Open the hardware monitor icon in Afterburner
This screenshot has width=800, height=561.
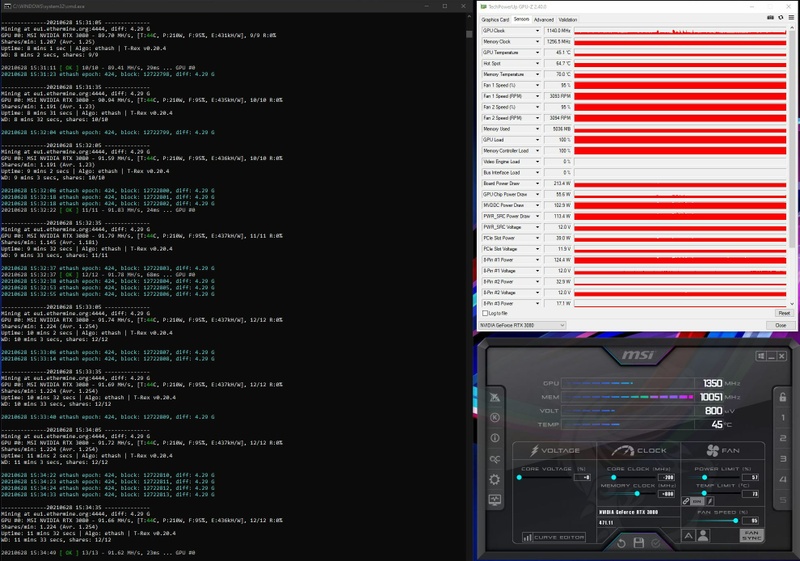(x=494, y=500)
